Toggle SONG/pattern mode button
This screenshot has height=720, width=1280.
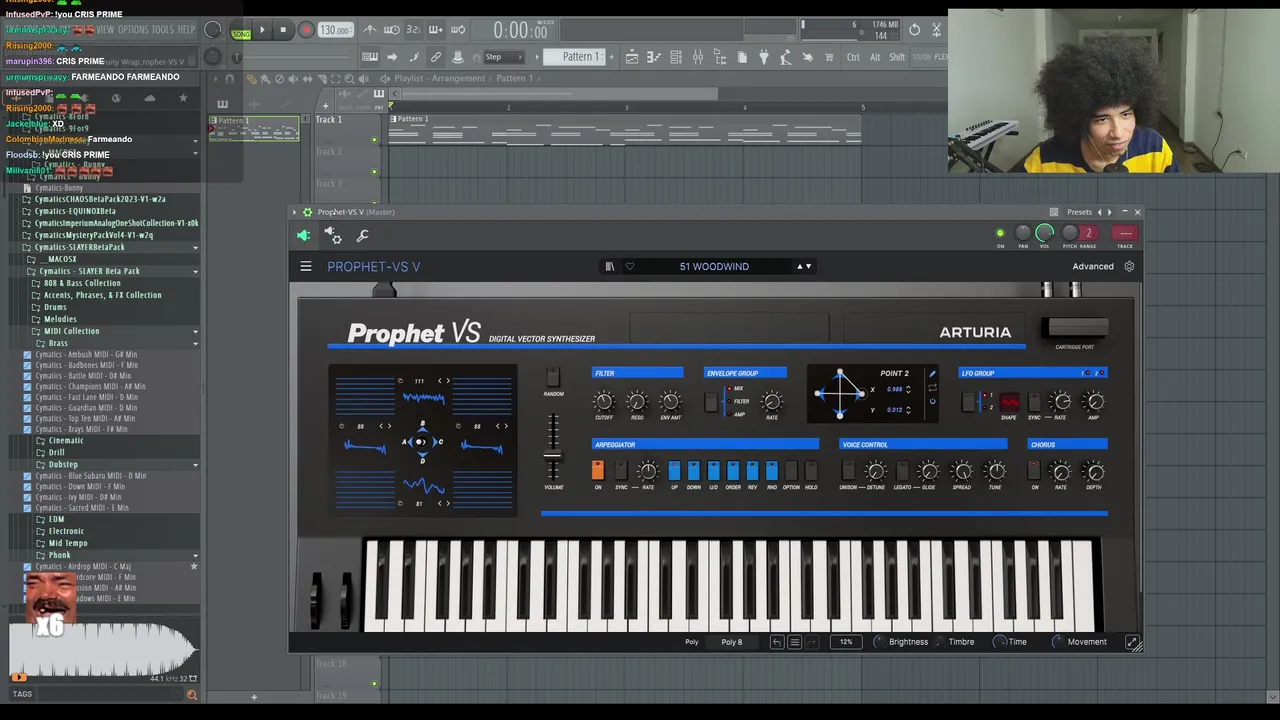point(241,33)
